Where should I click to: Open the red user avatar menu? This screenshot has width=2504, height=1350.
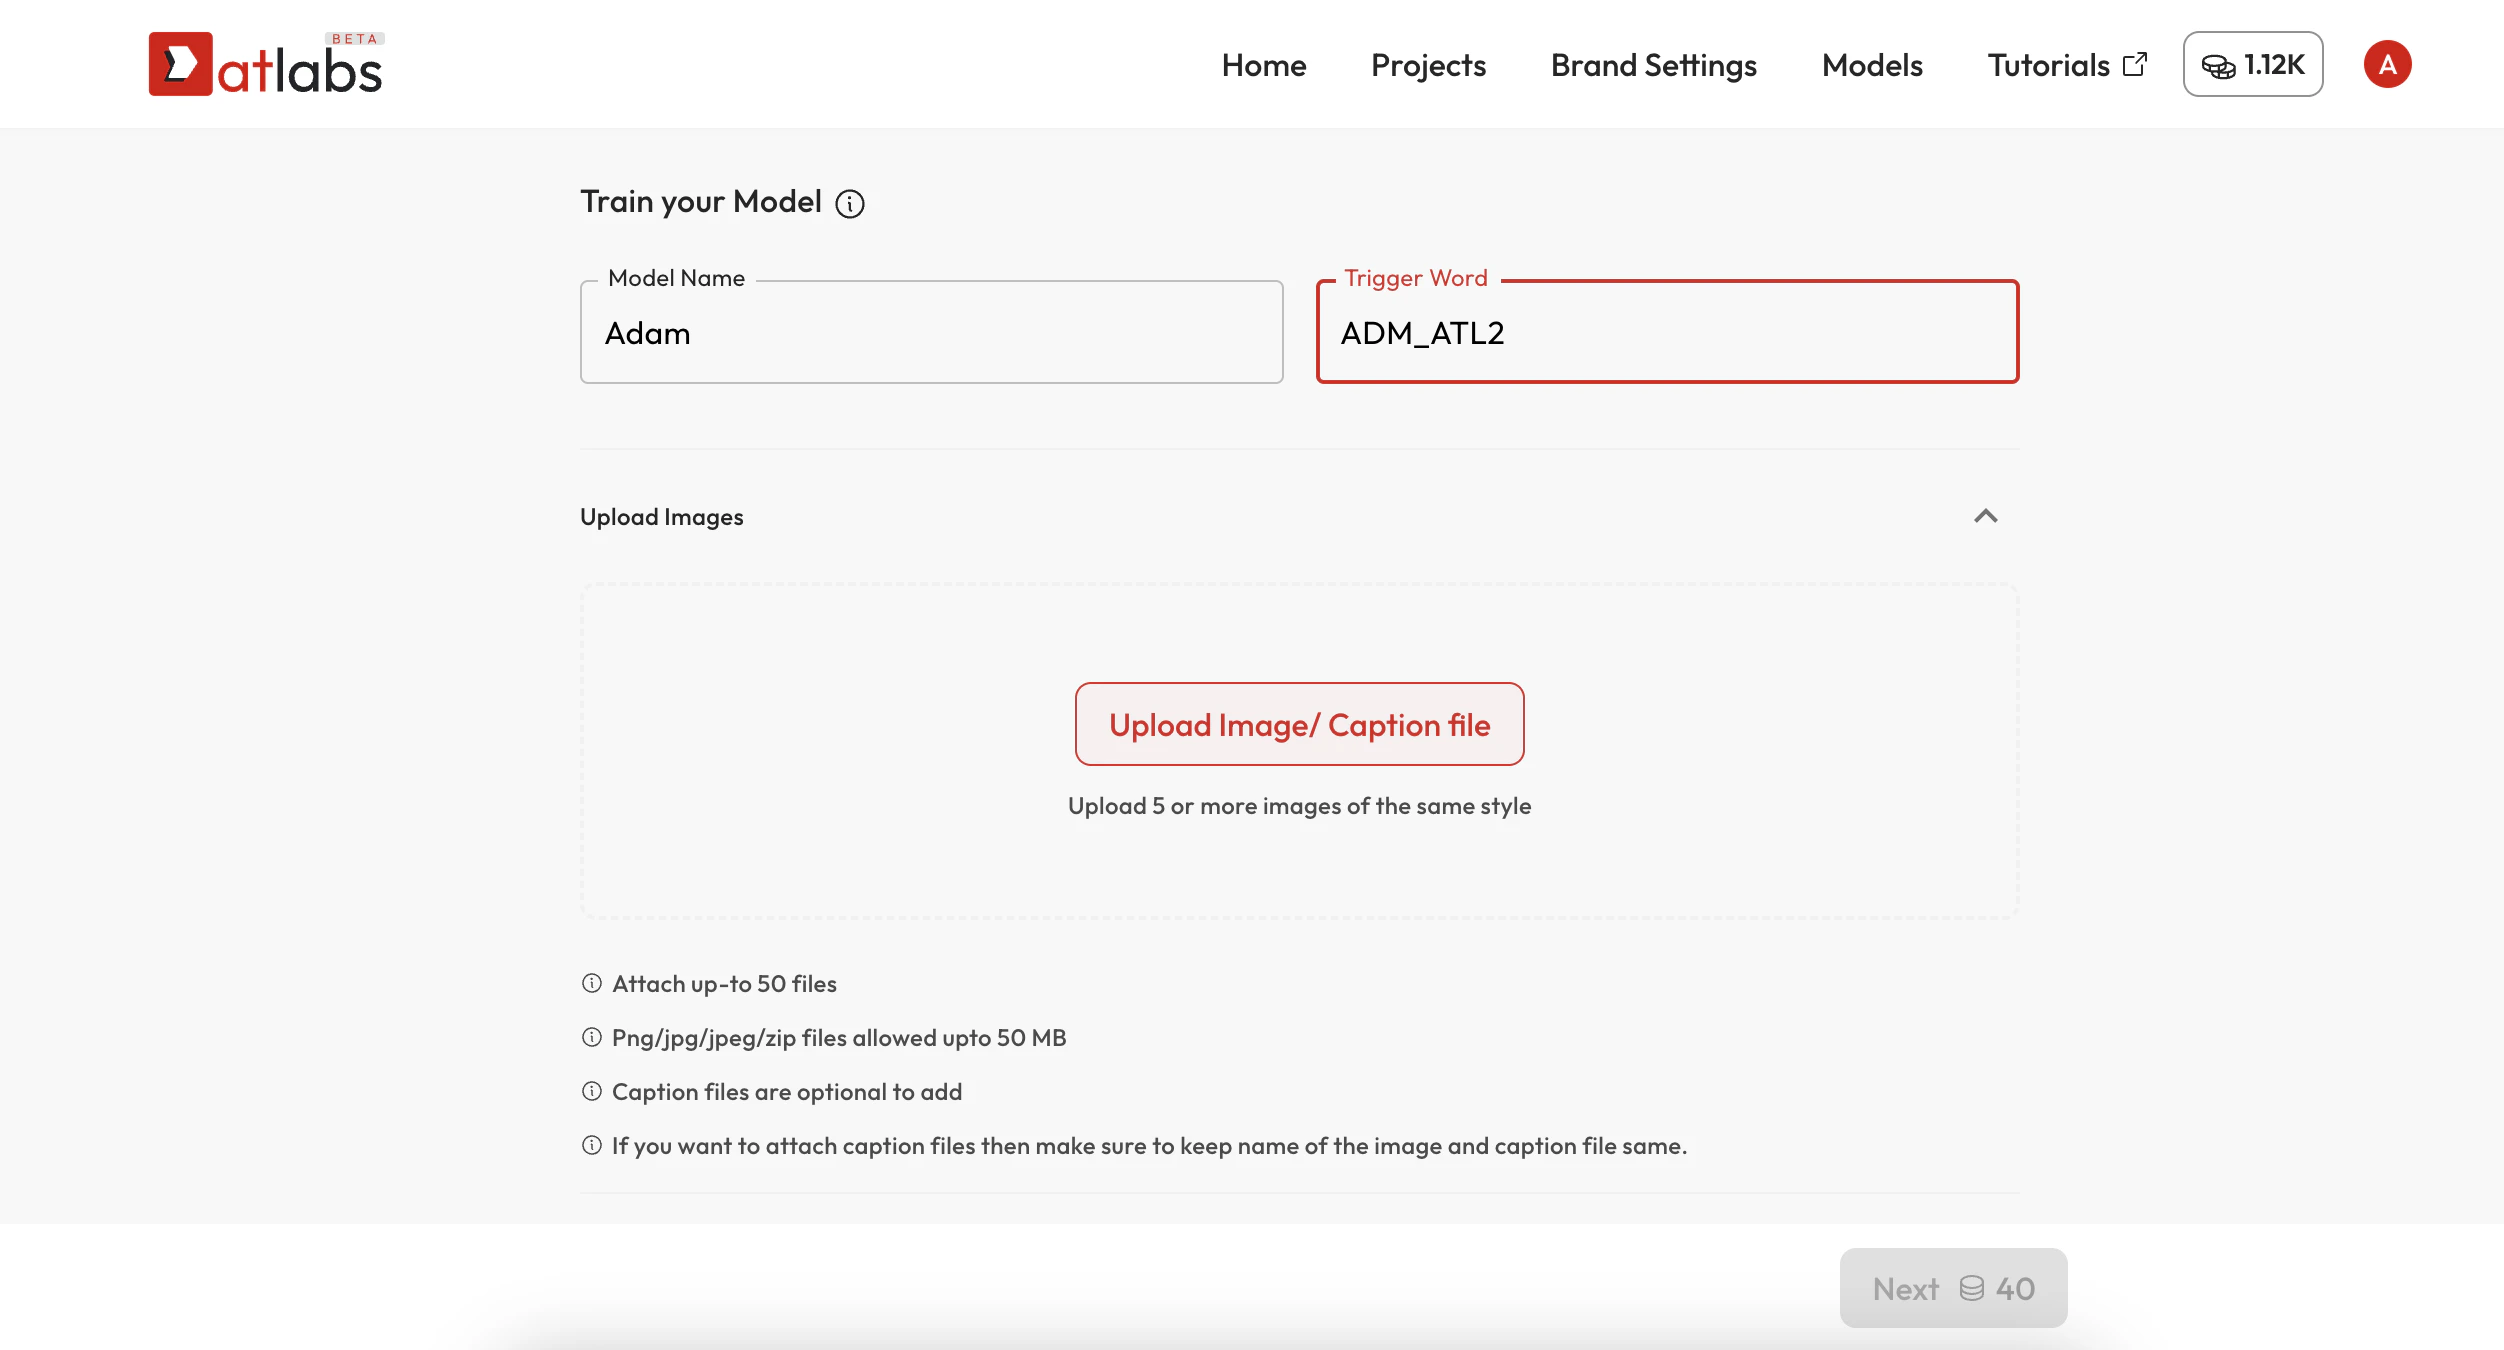pos(2387,64)
